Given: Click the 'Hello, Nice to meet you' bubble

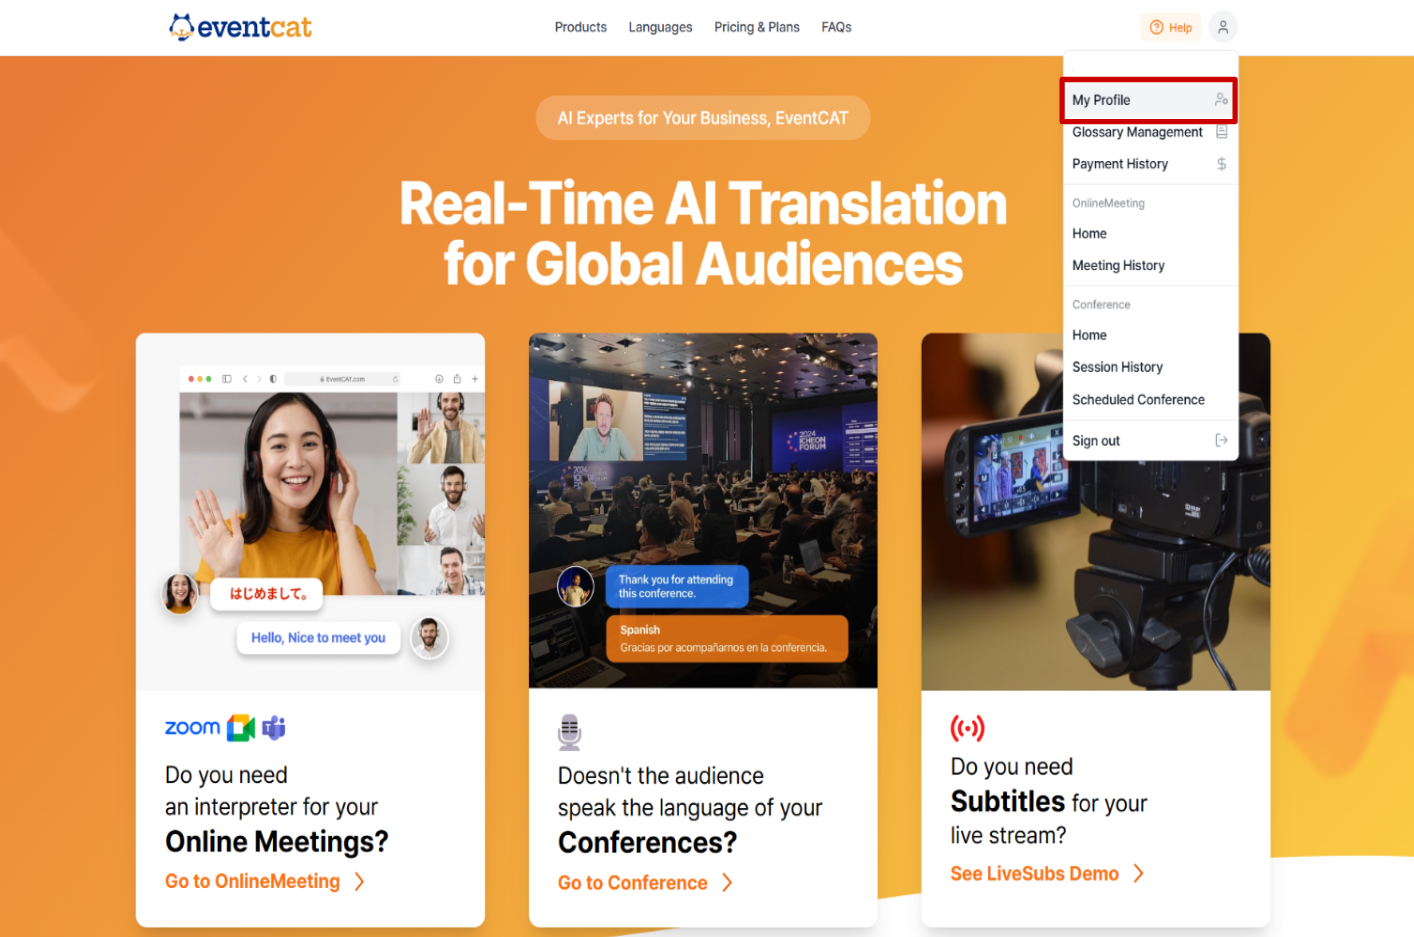Looking at the screenshot, I should point(318,638).
